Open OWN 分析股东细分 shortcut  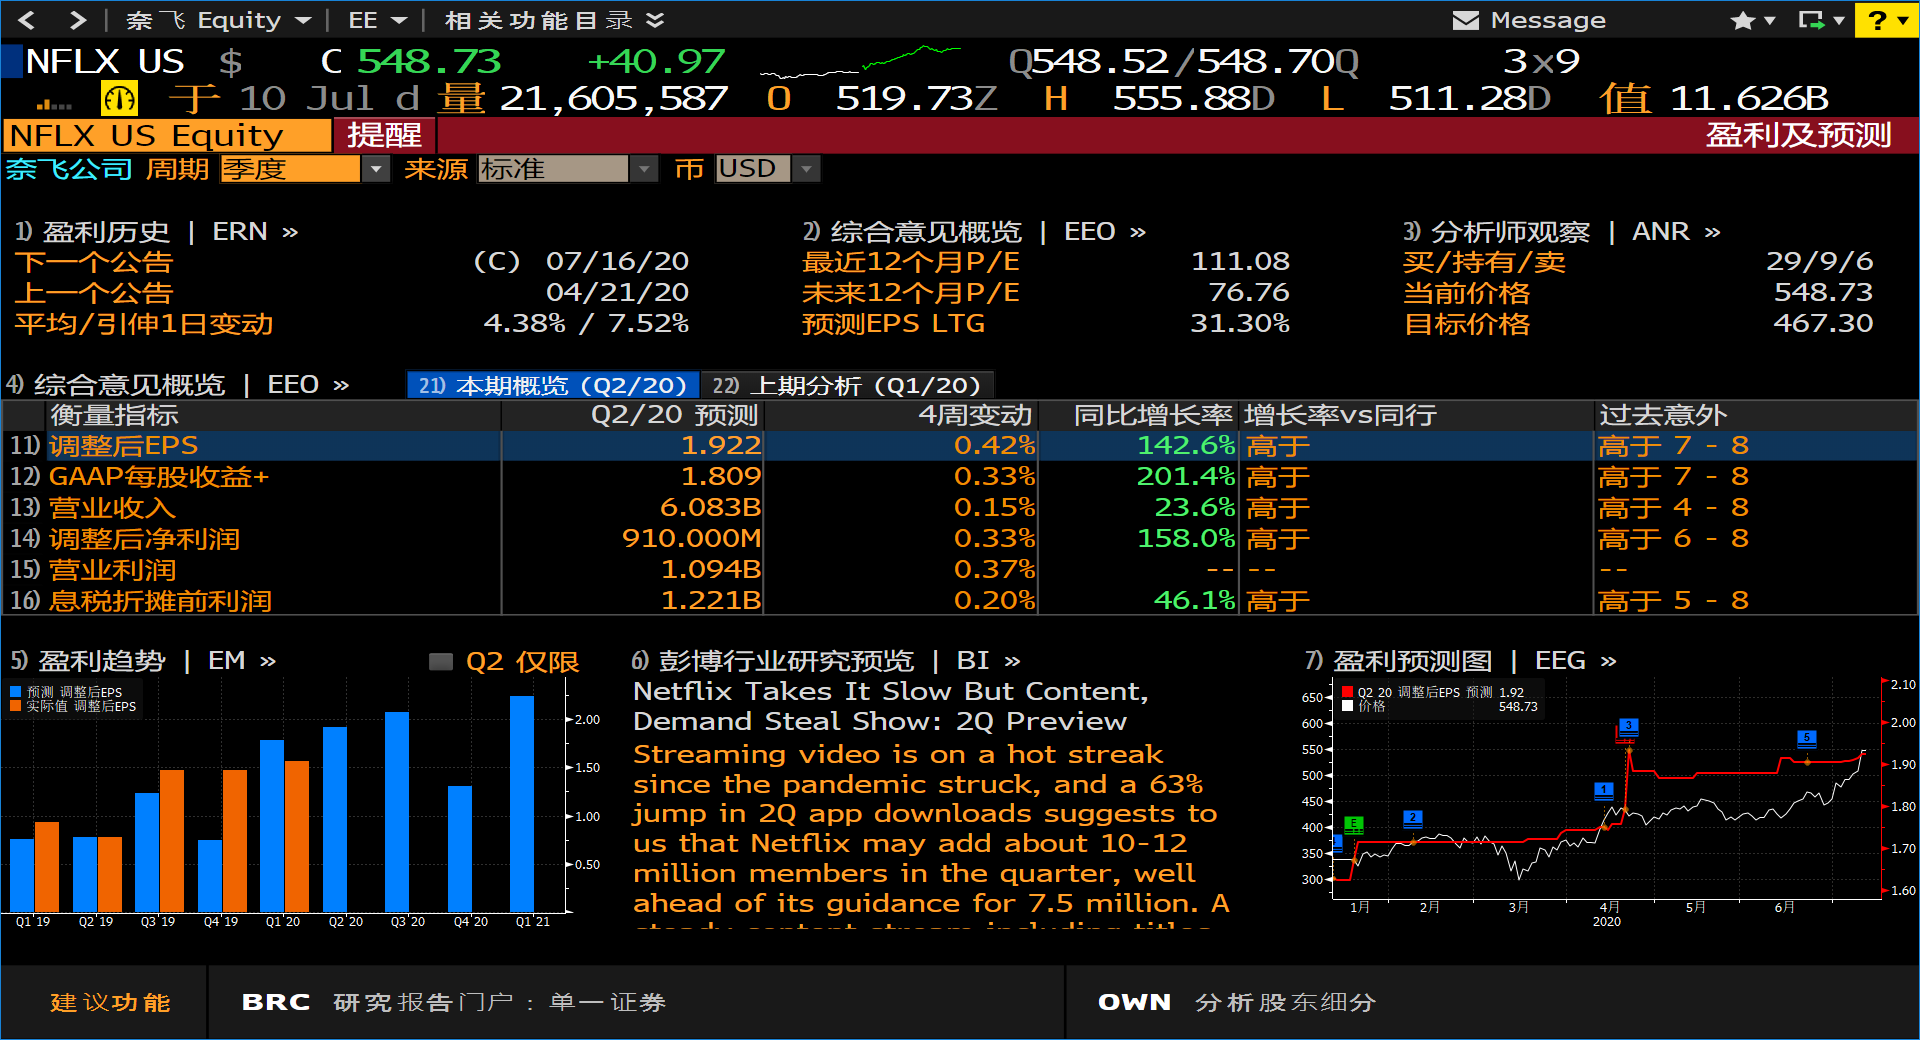[x=1237, y=1003]
